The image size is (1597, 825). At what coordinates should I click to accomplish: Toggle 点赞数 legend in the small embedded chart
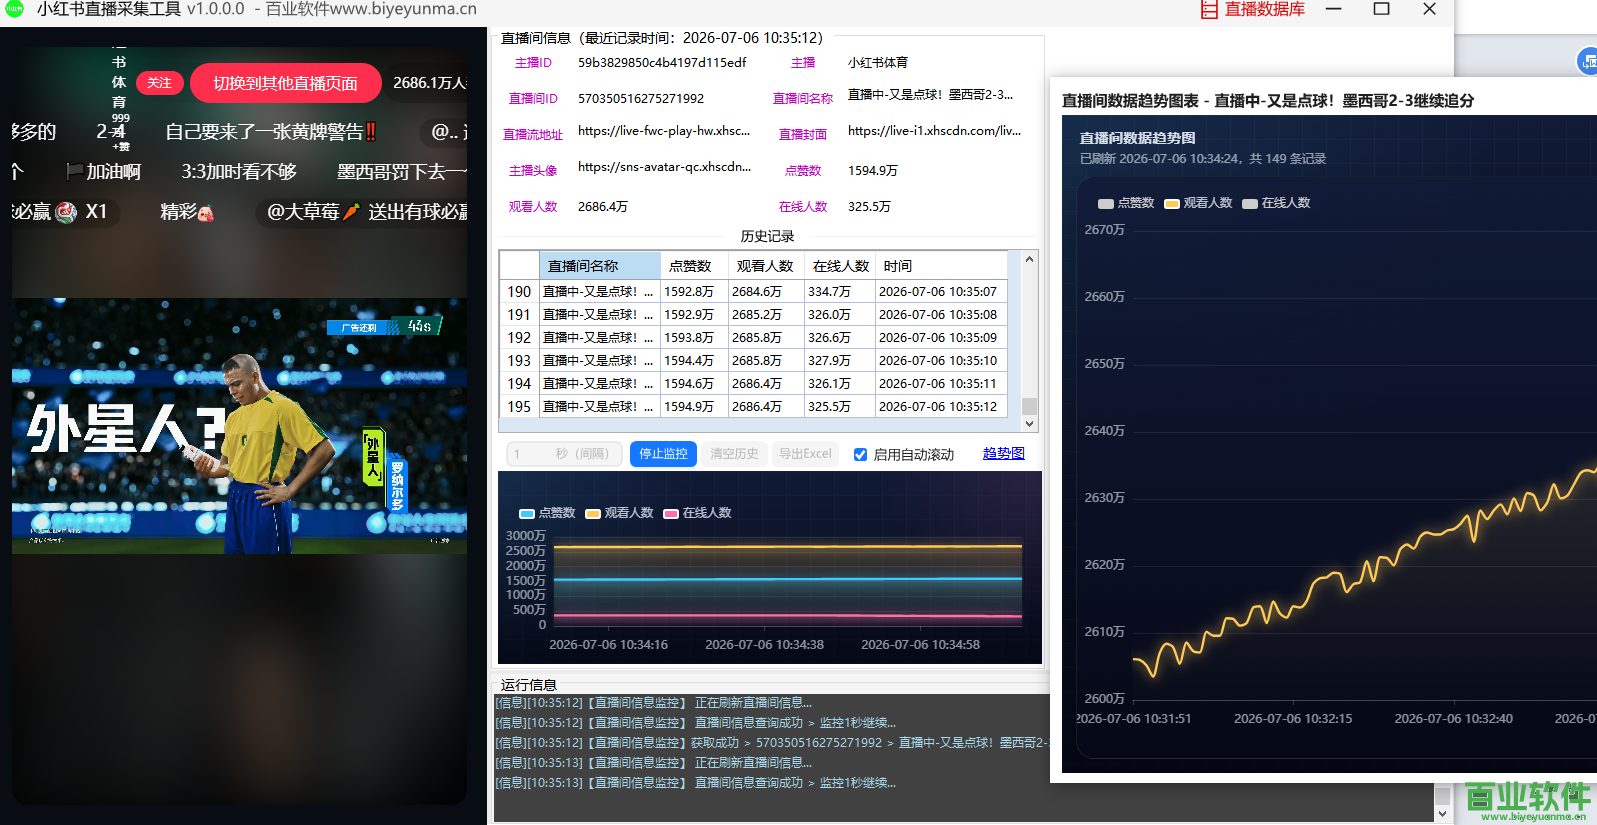click(547, 513)
